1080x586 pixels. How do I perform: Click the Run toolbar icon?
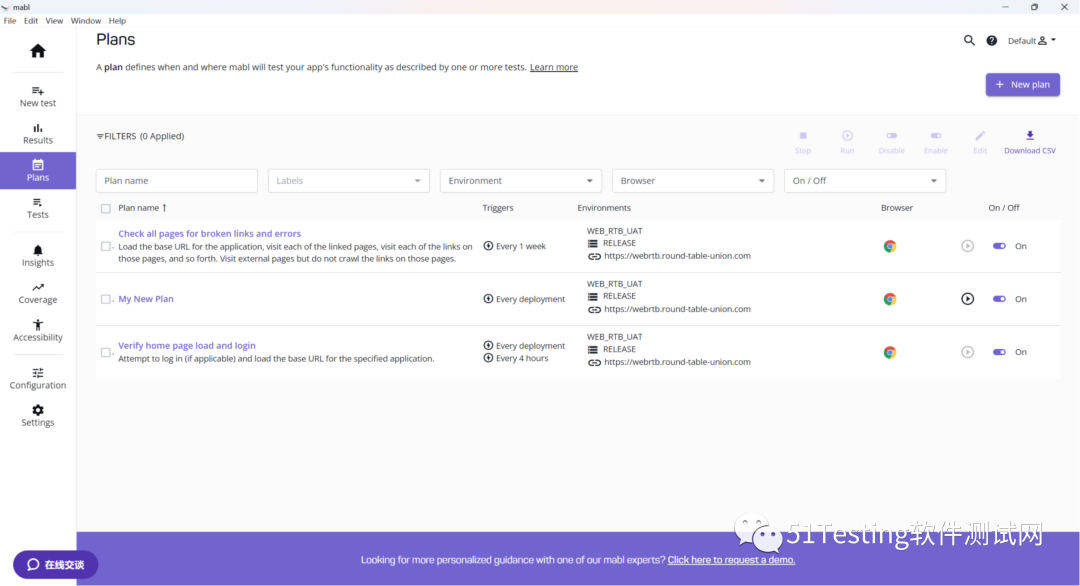click(x=847, y=143)
